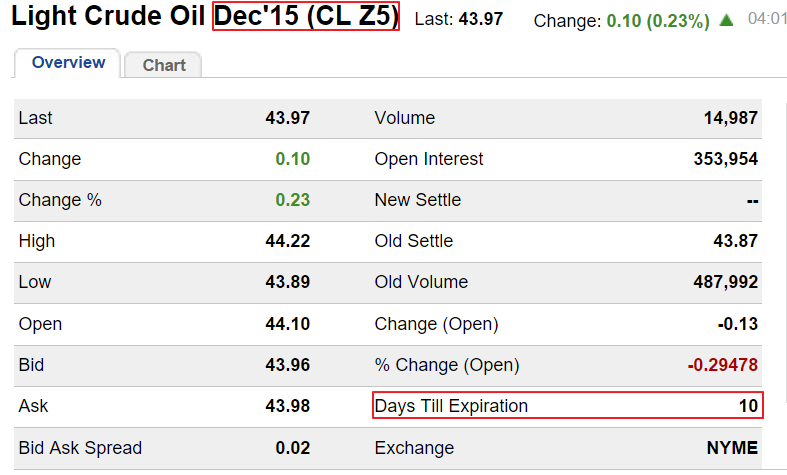Click the Dec'15 (CL Z5) contract label
Screen dimensions: 787x475
pos(306,17)
